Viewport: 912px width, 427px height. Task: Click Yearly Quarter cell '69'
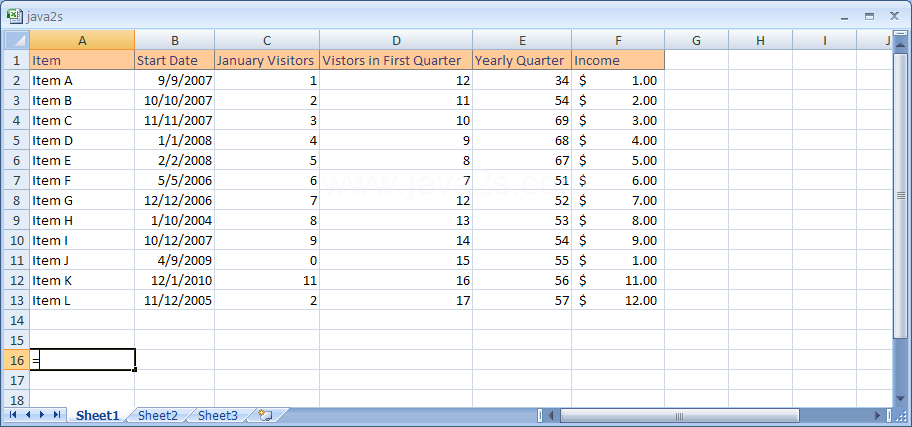click(522, 120)
